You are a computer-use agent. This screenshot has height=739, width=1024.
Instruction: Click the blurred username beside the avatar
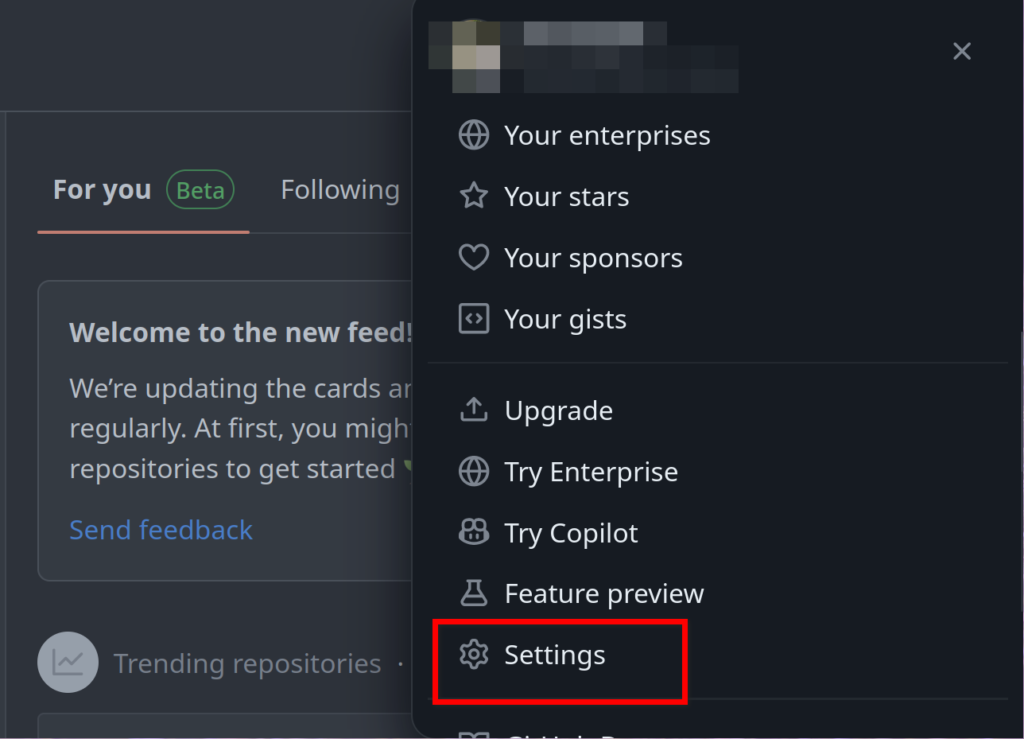(x=620, y=57)
